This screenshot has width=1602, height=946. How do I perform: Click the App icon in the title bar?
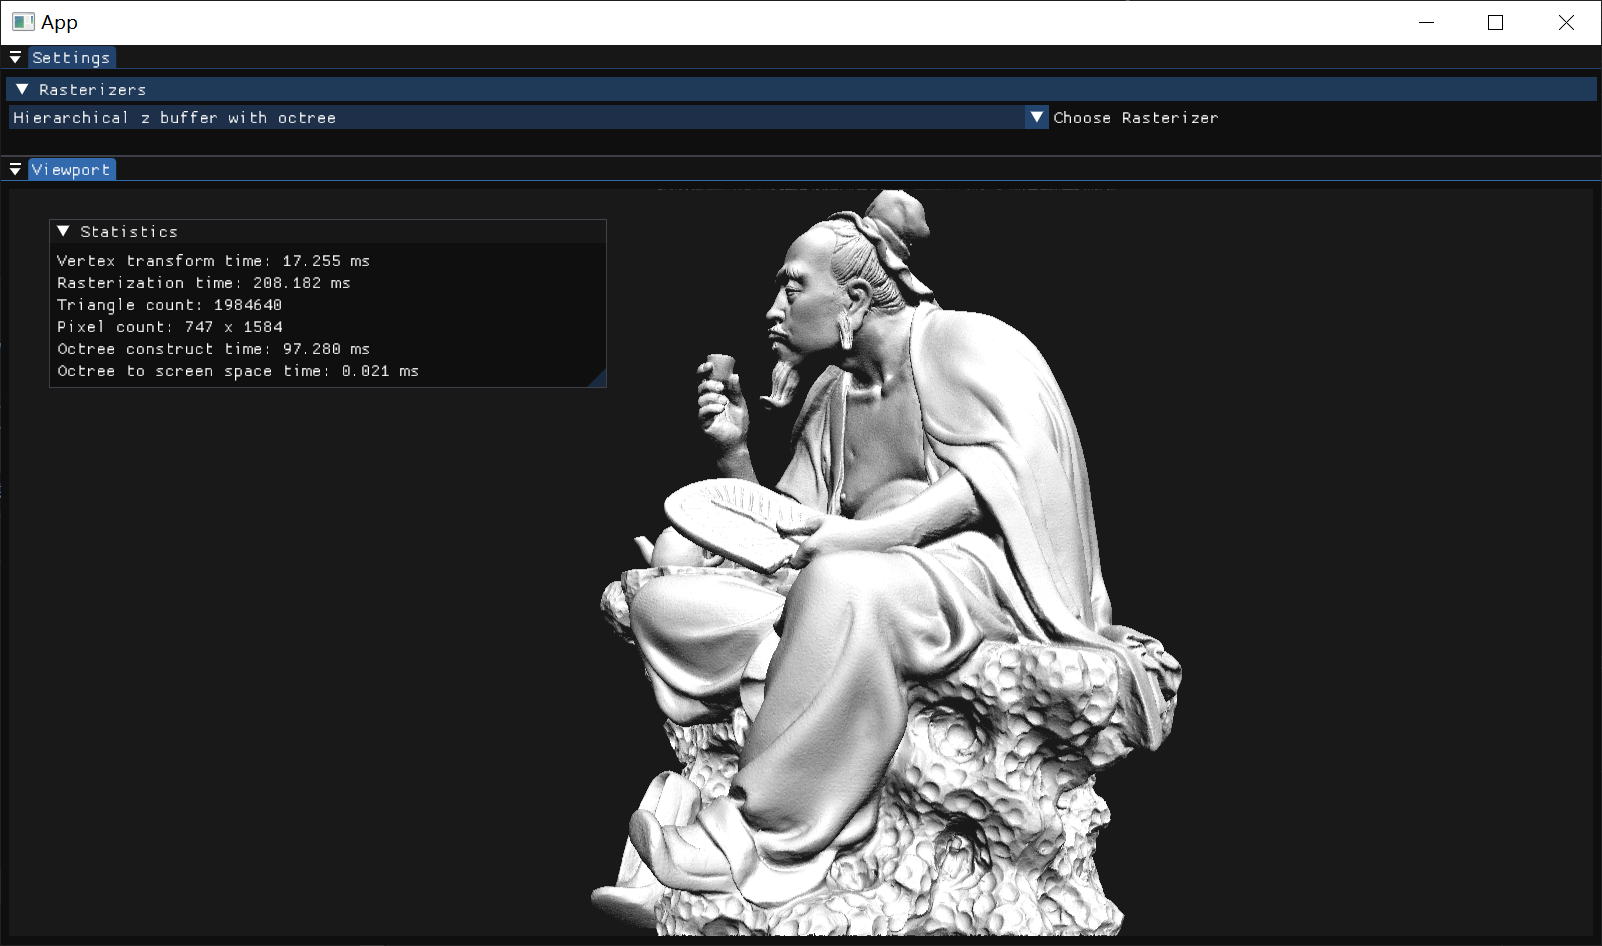click(22, 21)
